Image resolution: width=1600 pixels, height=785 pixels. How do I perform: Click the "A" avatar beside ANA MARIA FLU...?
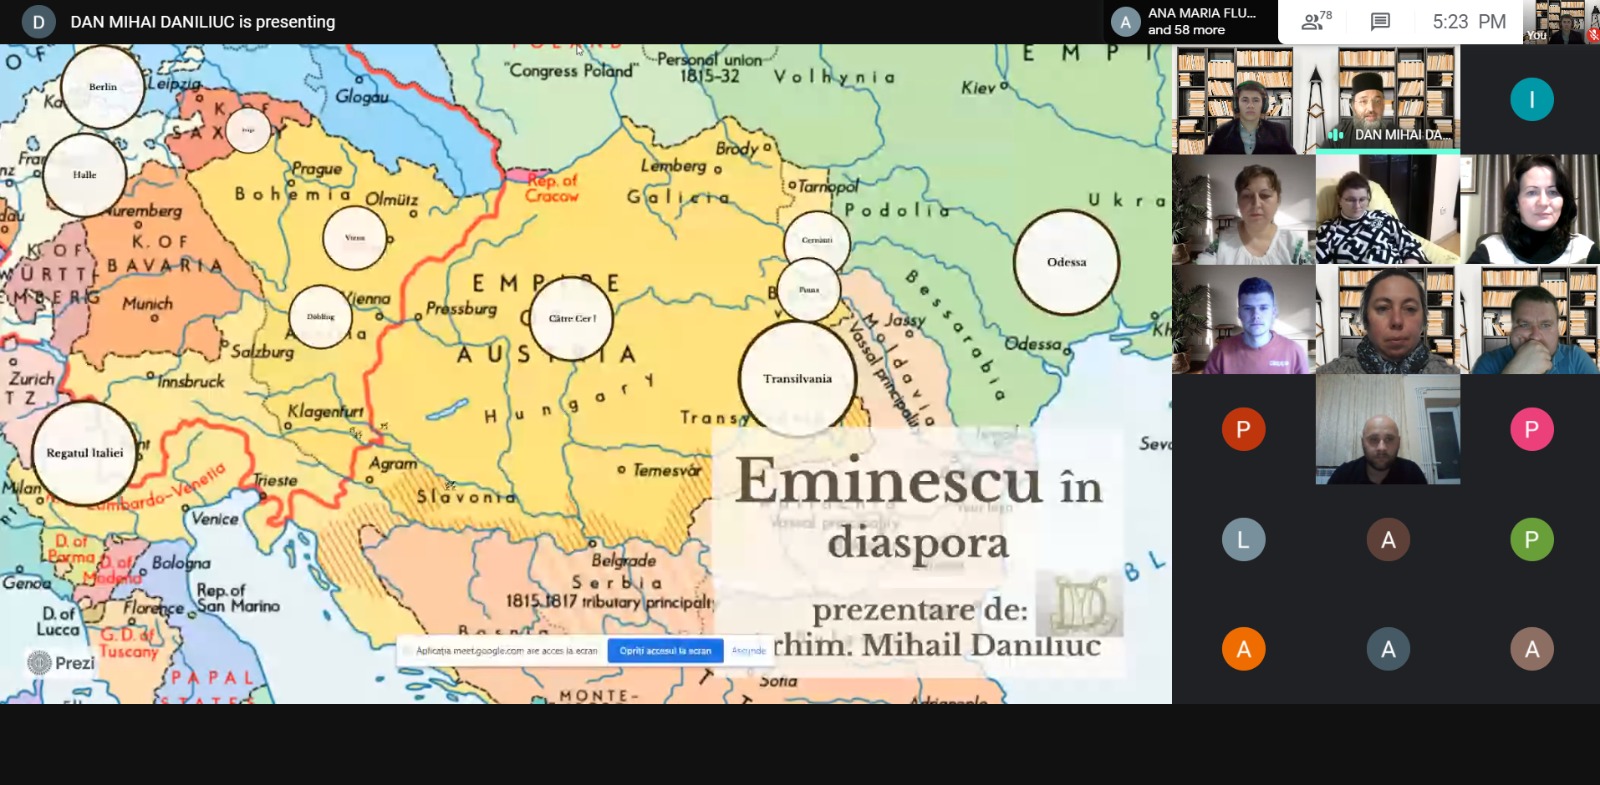[1126, 22]
